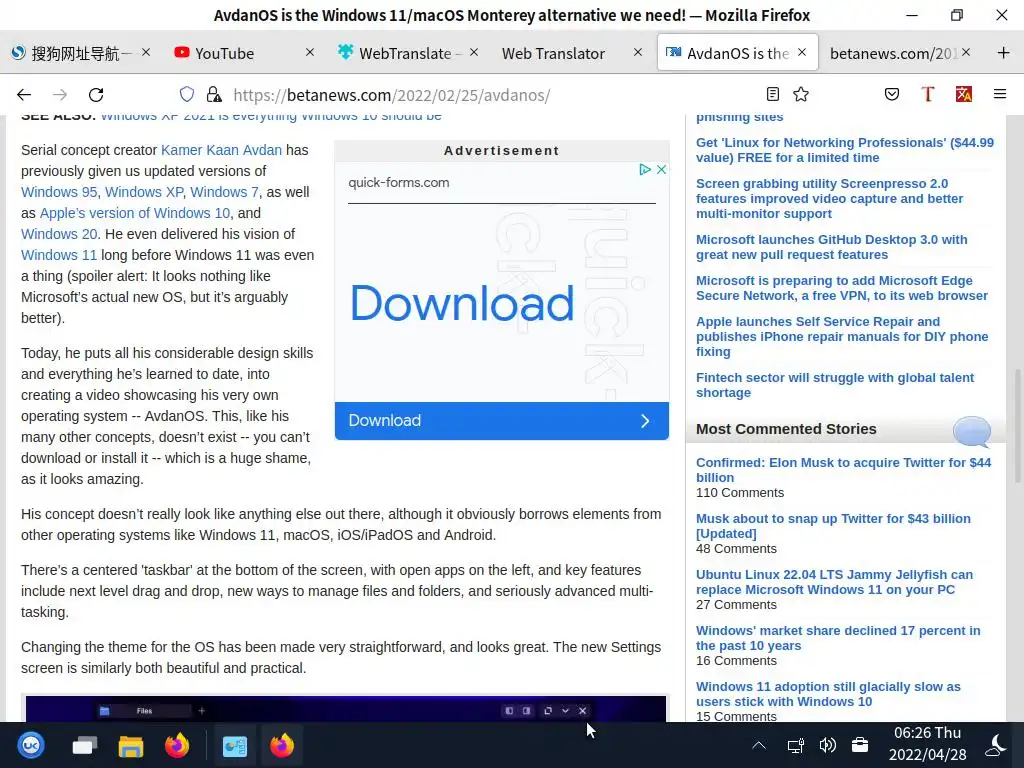This screenshot has width=1024, height=768.
Task: Switch to active Firefox window in taskbar
Action: pyautogui.click(x=282, y=745)
